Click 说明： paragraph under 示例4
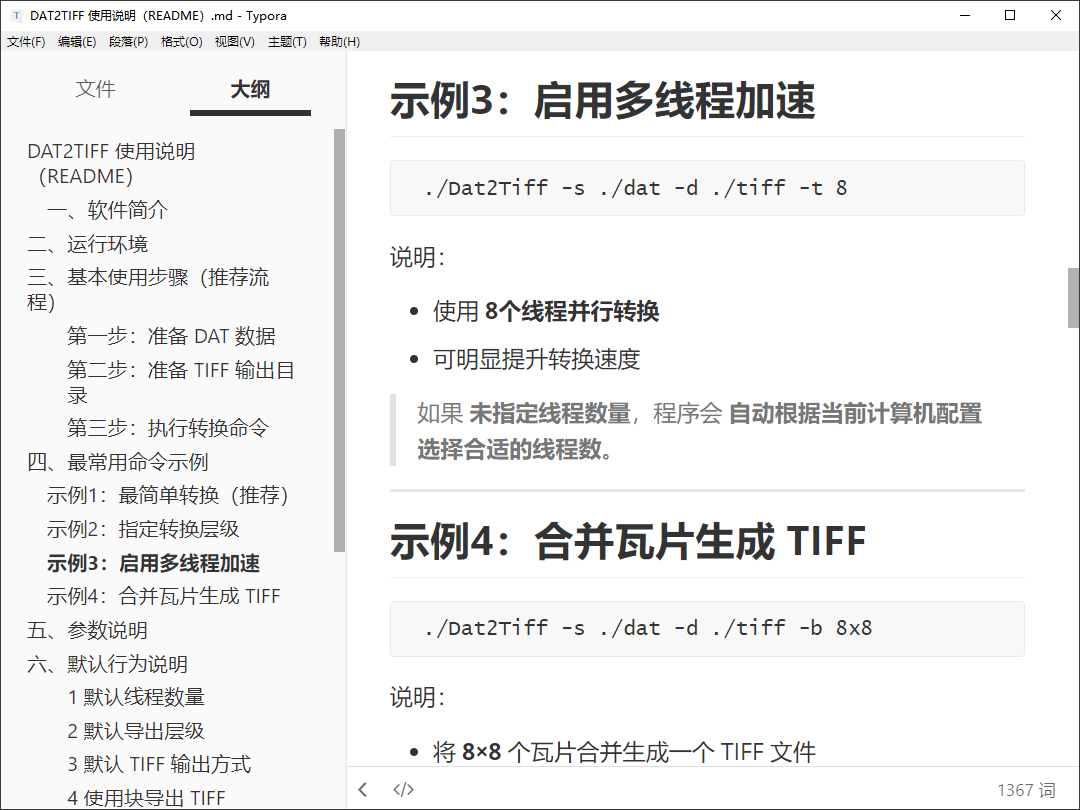Image resolution: width=1080 pixels, height=810 pixels. (x=417, y=697)
